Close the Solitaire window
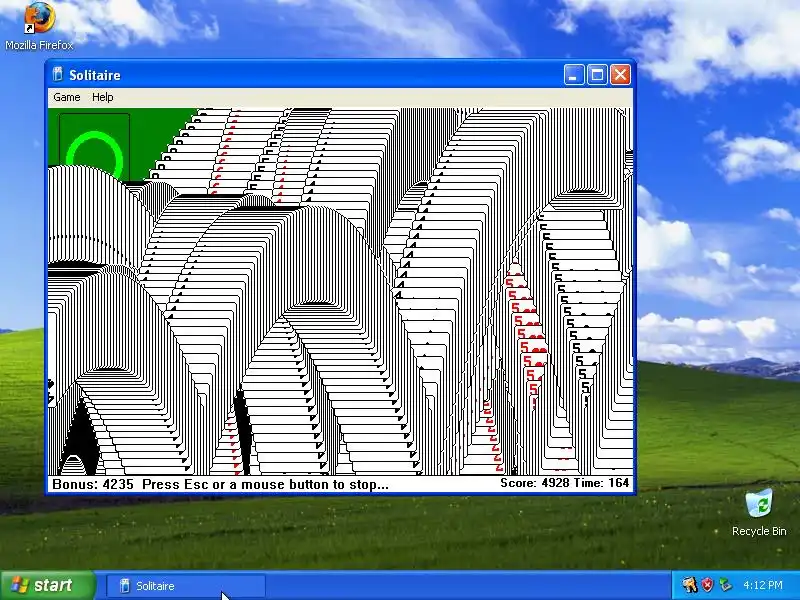The image size is (800, 600). tap(620, 75)
